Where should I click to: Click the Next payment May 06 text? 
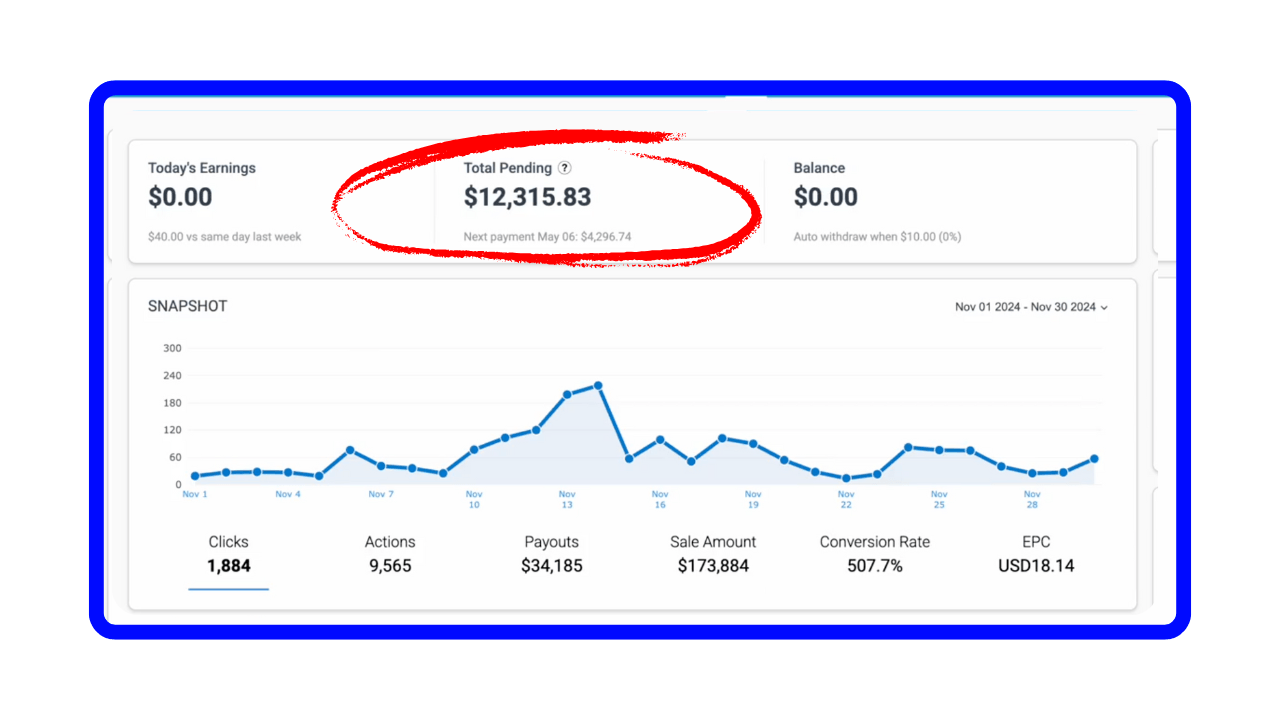(547, 237)
